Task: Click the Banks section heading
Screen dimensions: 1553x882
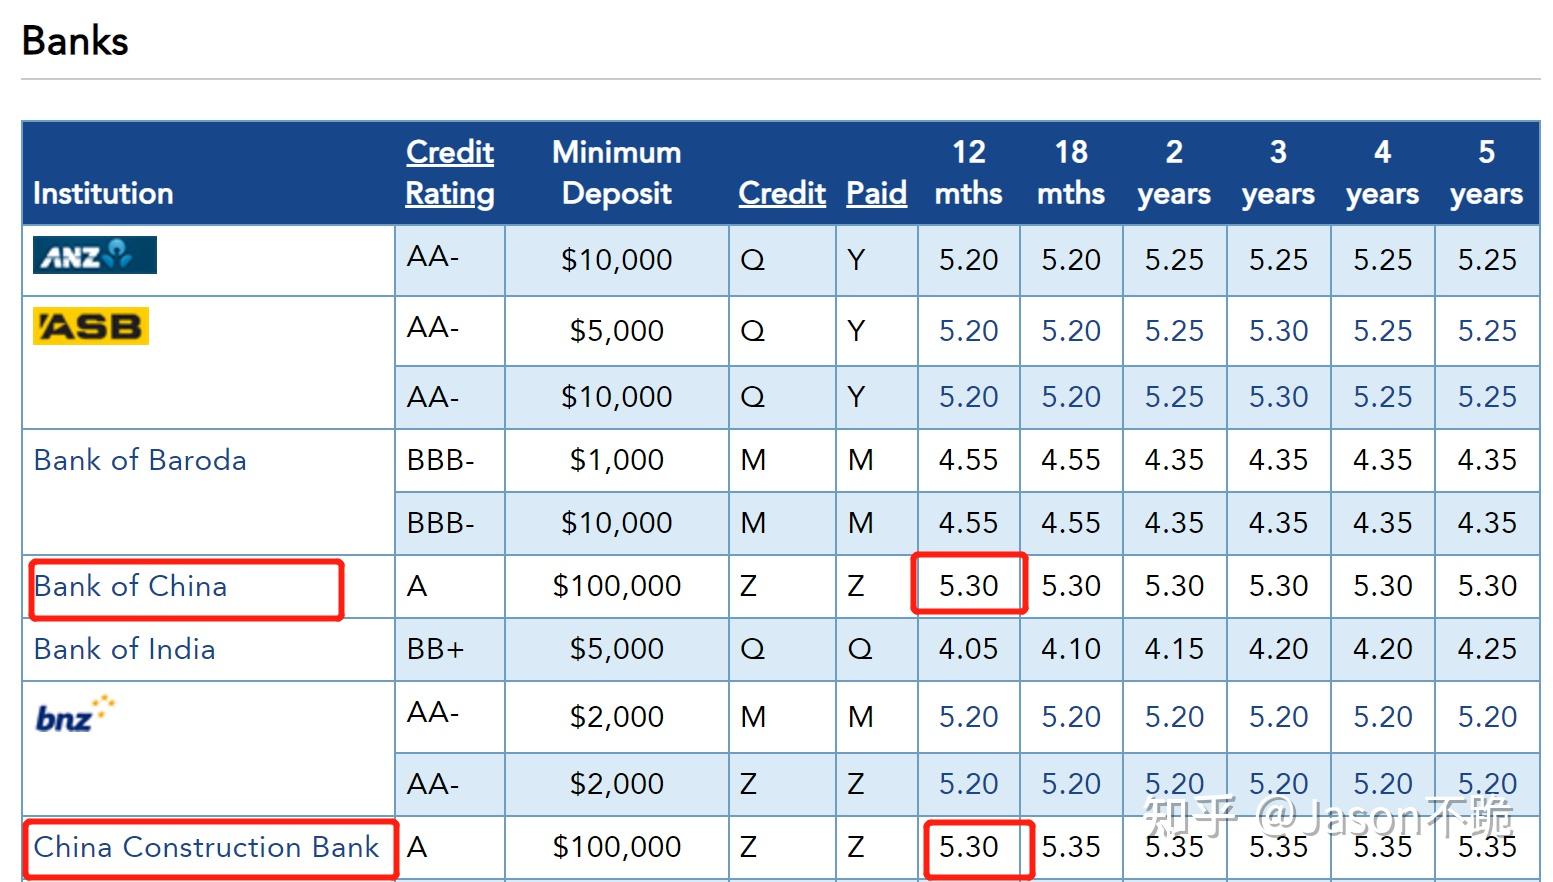Action: pyautogui.click(x=75, y=41)
